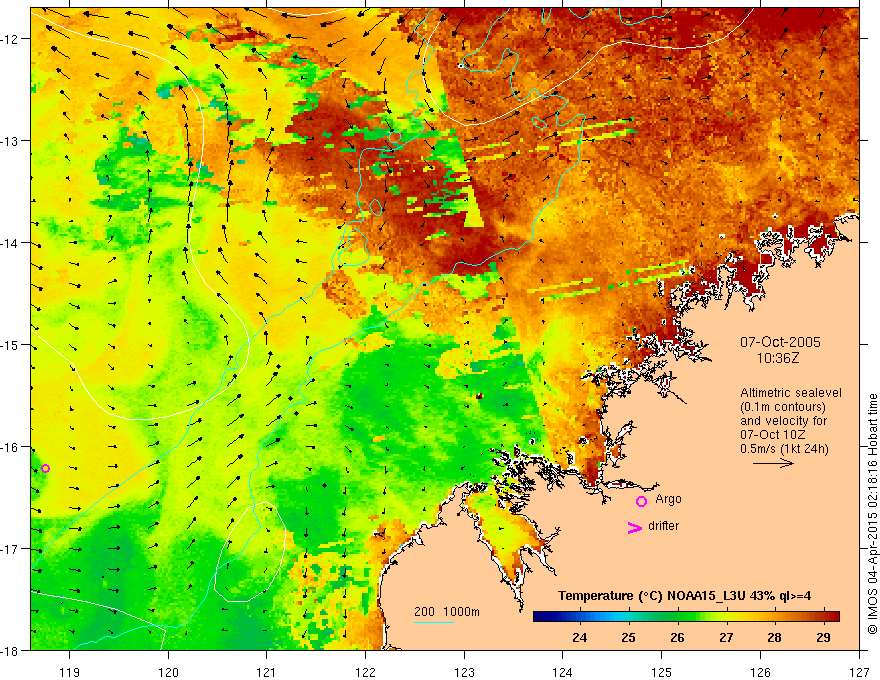The width and height of the screenshot is (880, 680).
Task: Click the longitude axis label '120'
Action: (168, 672)
